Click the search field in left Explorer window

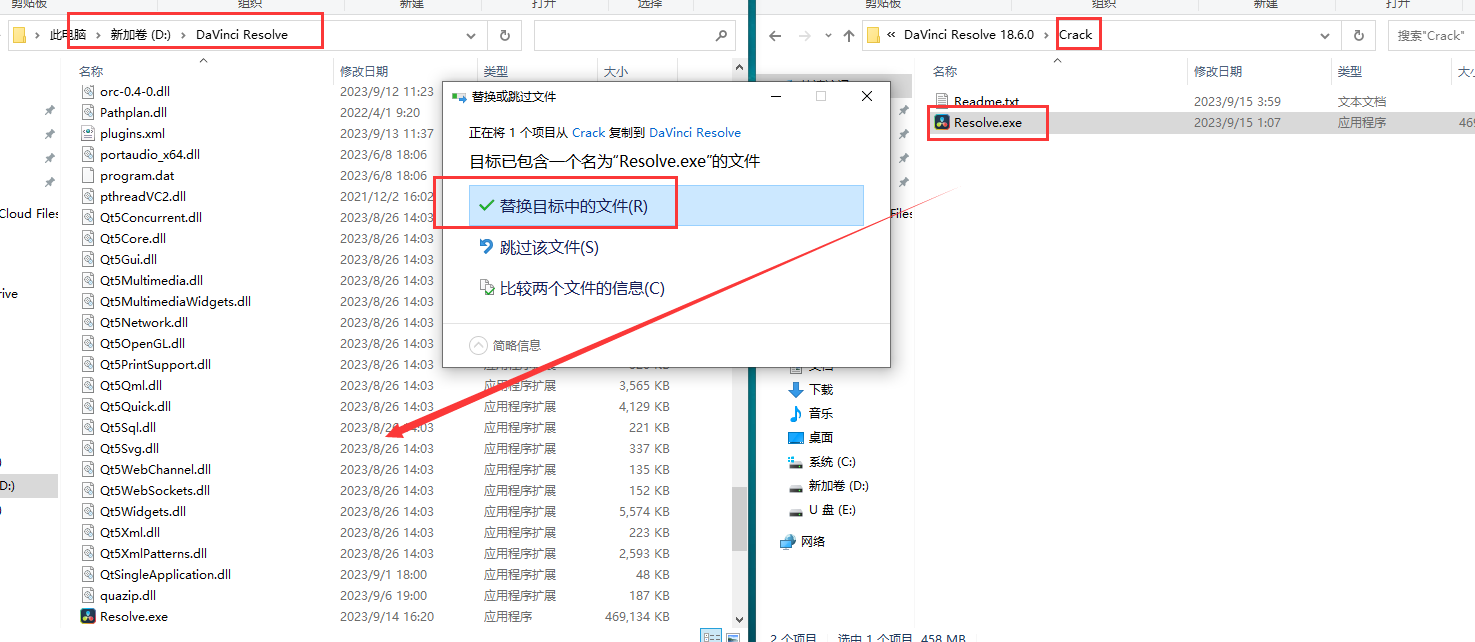click(x=635, y=35)
